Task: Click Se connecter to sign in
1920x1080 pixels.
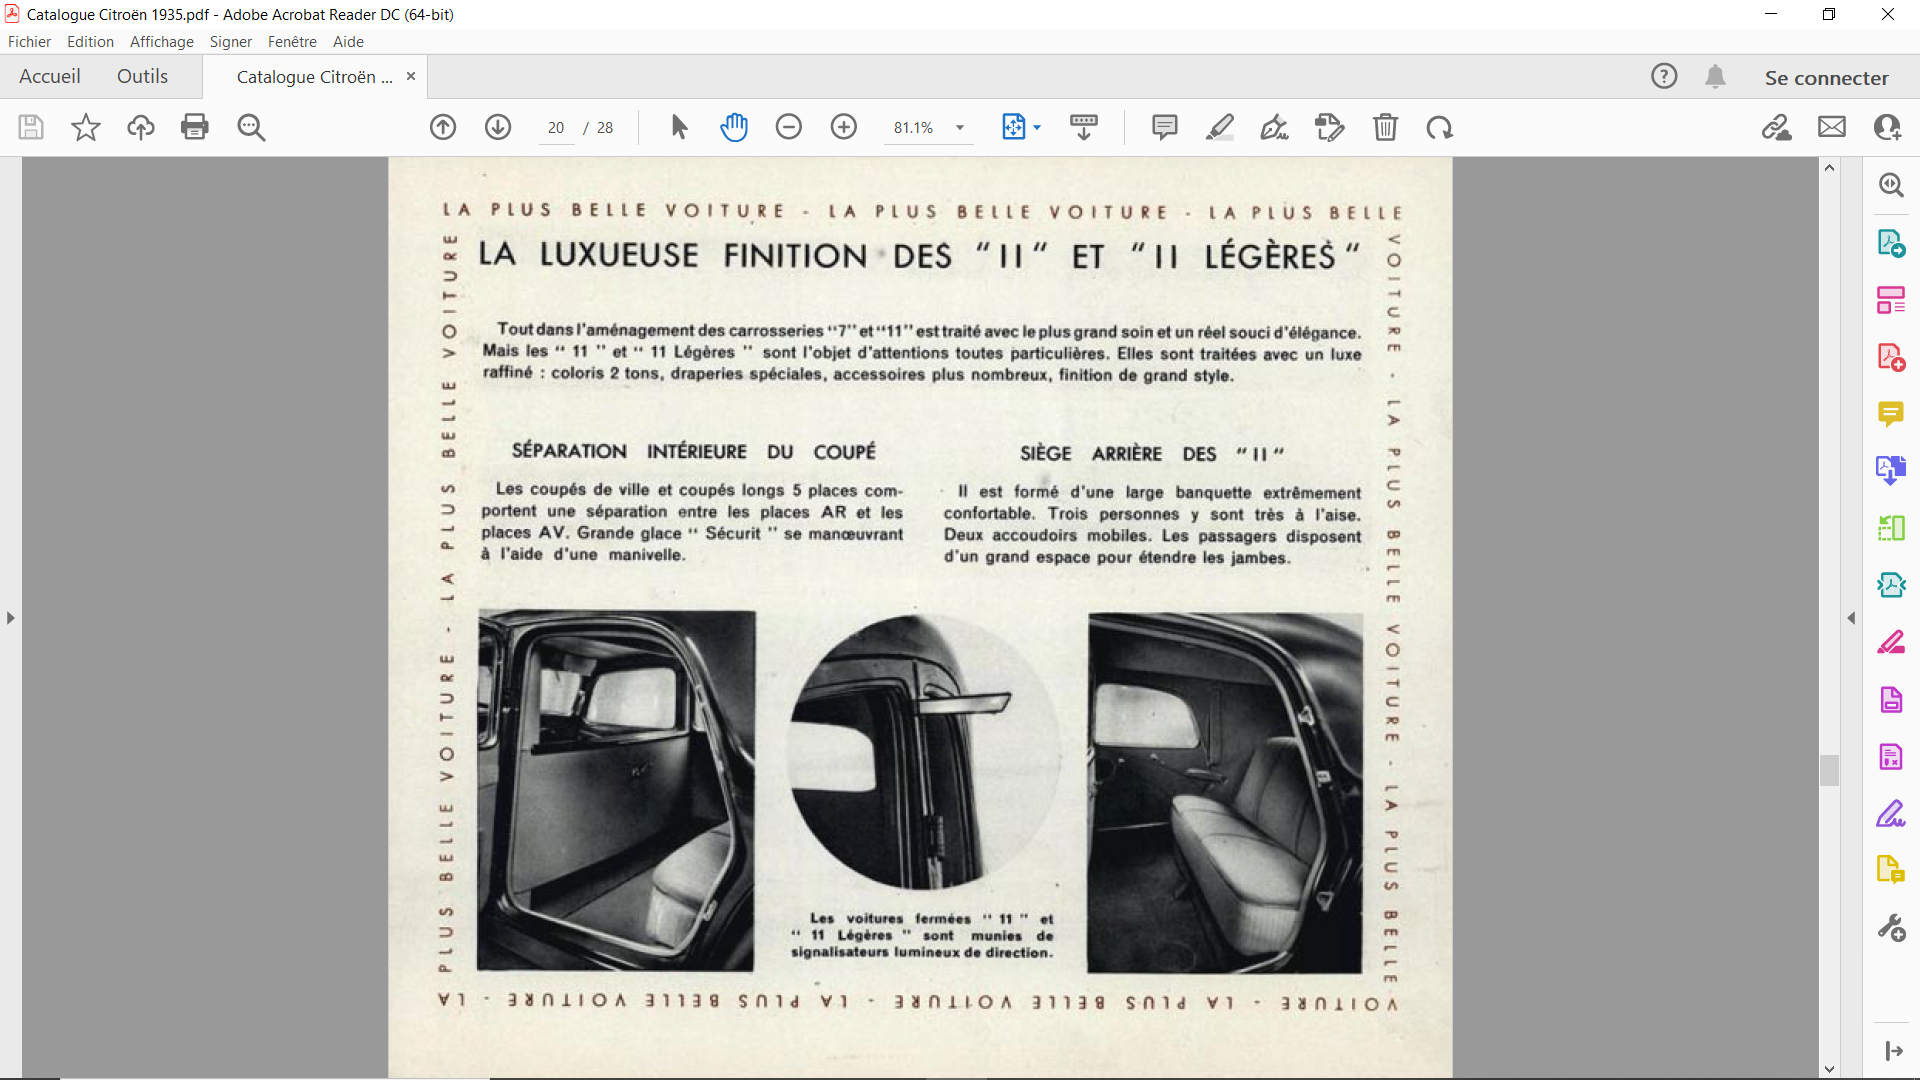Action: tap(1826, 78)
